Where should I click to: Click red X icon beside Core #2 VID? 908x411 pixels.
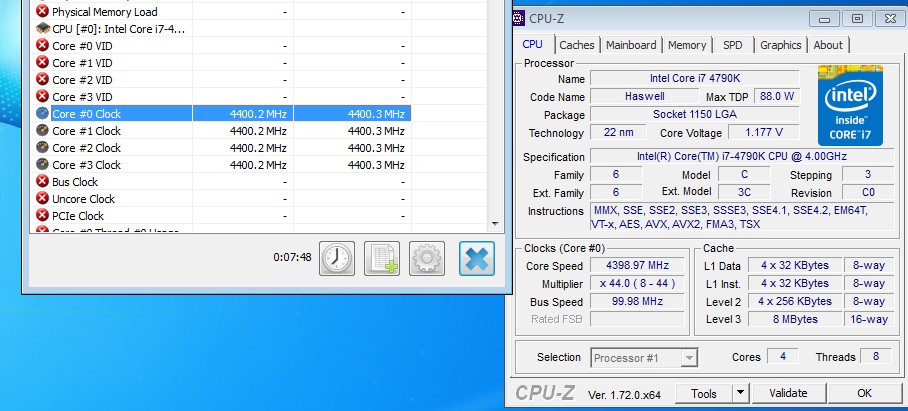[42, 79]
